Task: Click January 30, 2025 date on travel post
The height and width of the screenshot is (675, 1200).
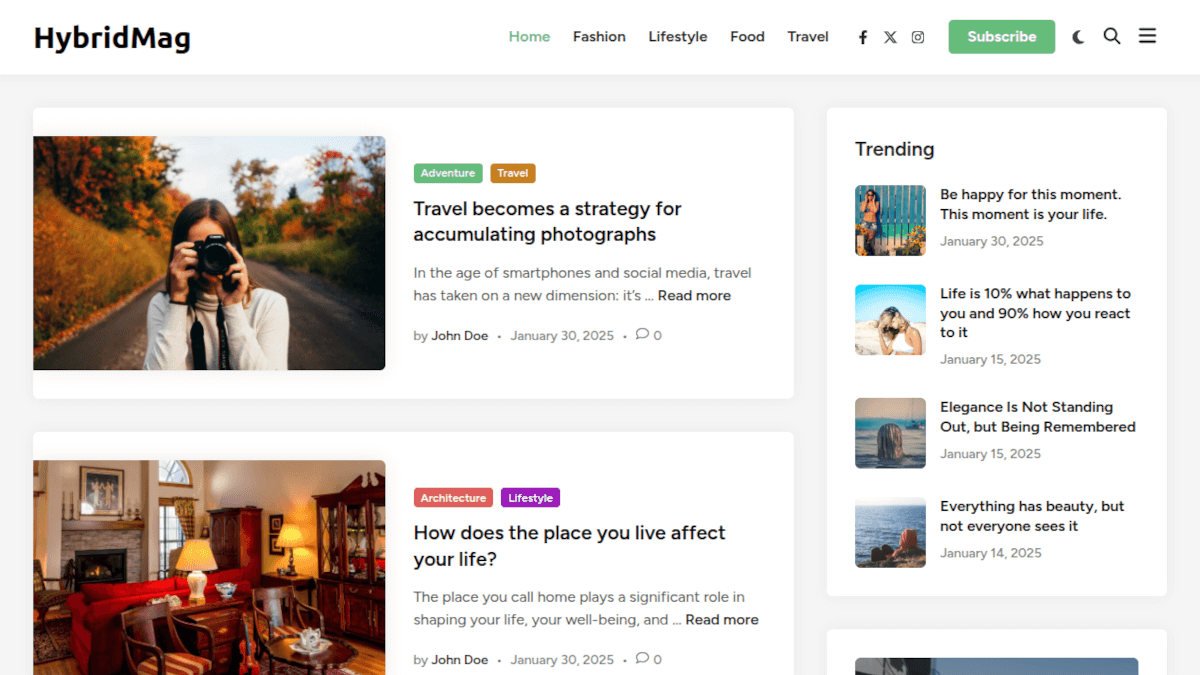Action: [562, 336]
